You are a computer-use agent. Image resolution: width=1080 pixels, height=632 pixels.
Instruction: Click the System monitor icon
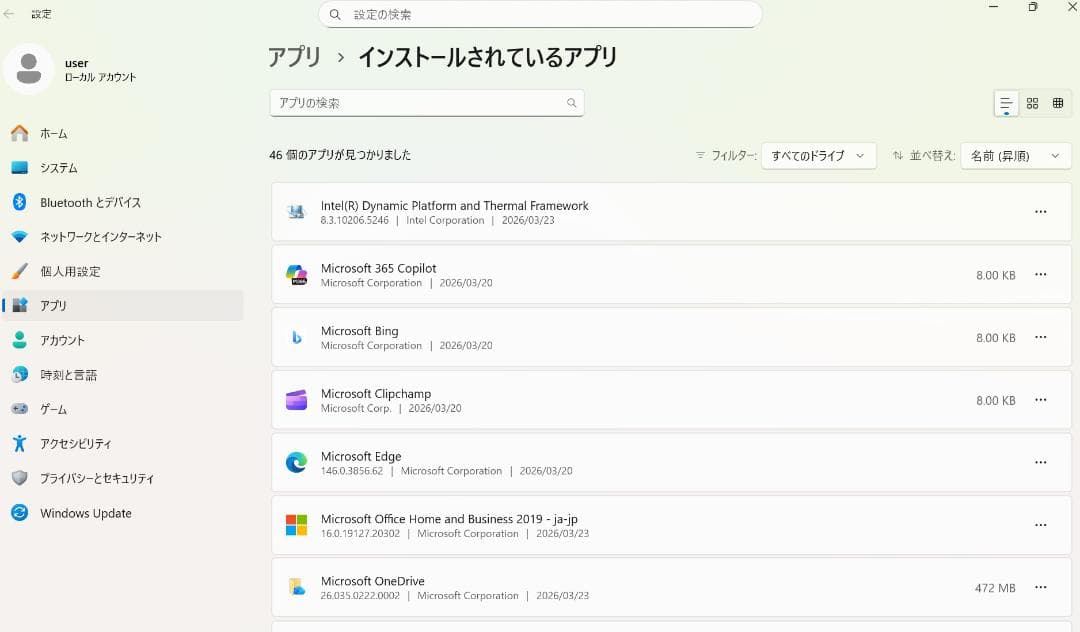pyautogui.click(x=19, y=167)
